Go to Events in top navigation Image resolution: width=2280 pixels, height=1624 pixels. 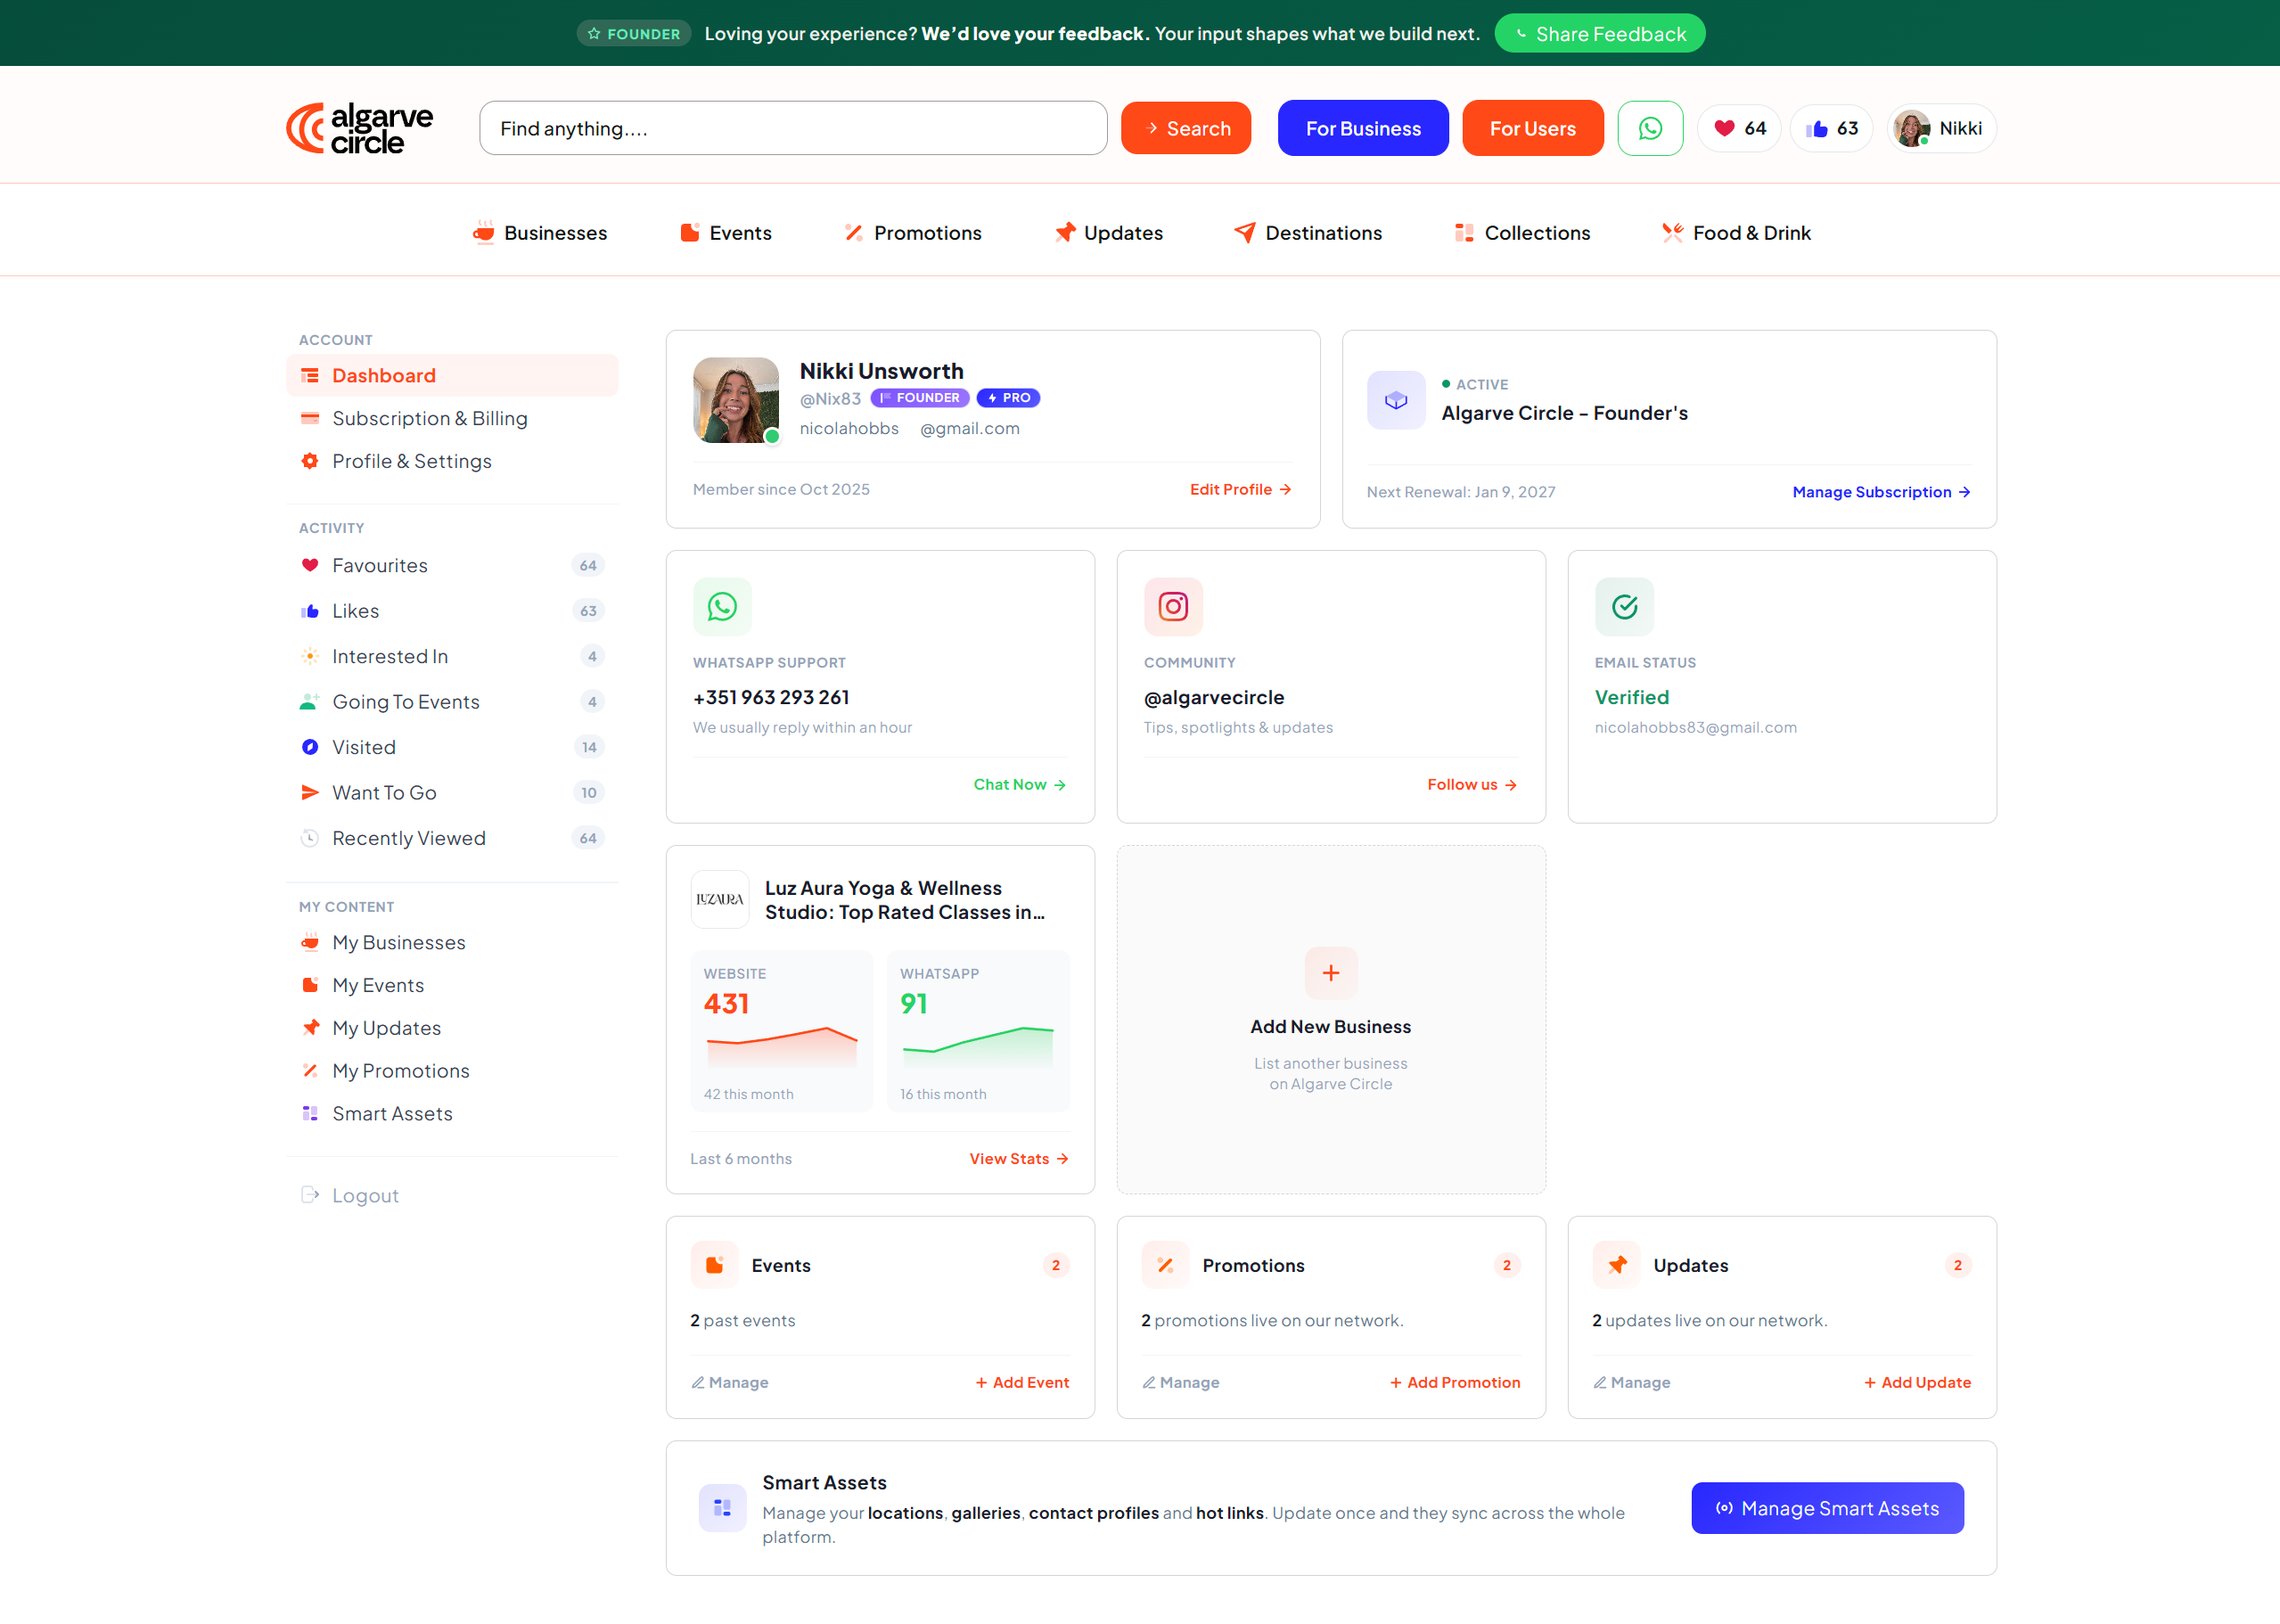click(x=726, y=233)
